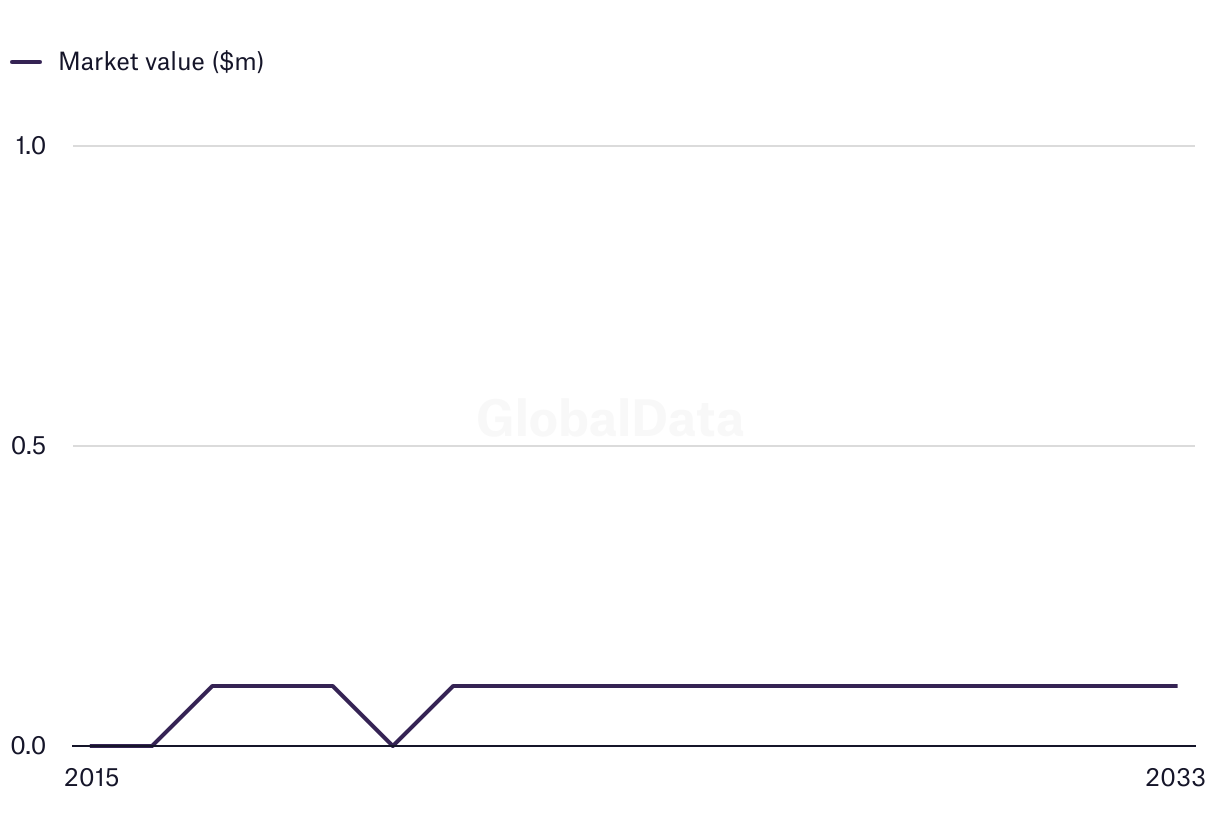Click the 1.0 horizontal gridline

634,146
